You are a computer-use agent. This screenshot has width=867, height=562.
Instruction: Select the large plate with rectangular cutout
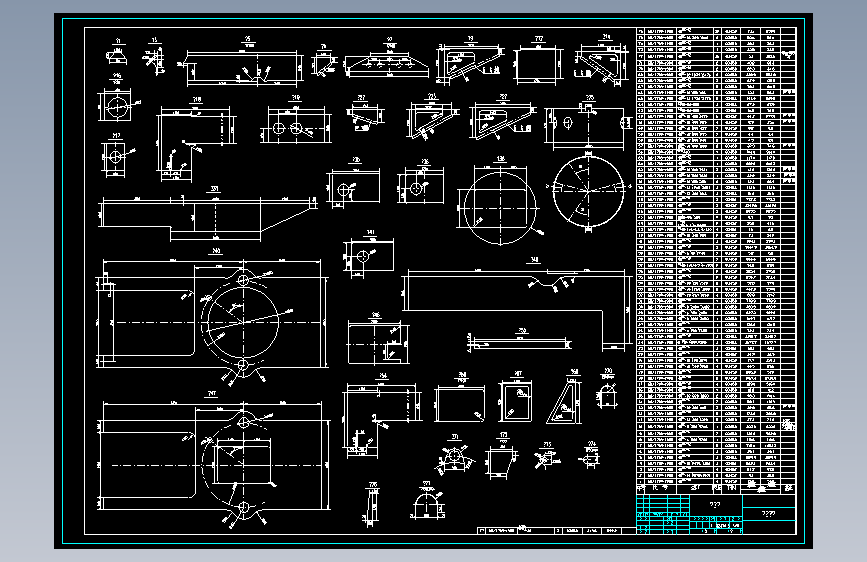click(213, 465)
